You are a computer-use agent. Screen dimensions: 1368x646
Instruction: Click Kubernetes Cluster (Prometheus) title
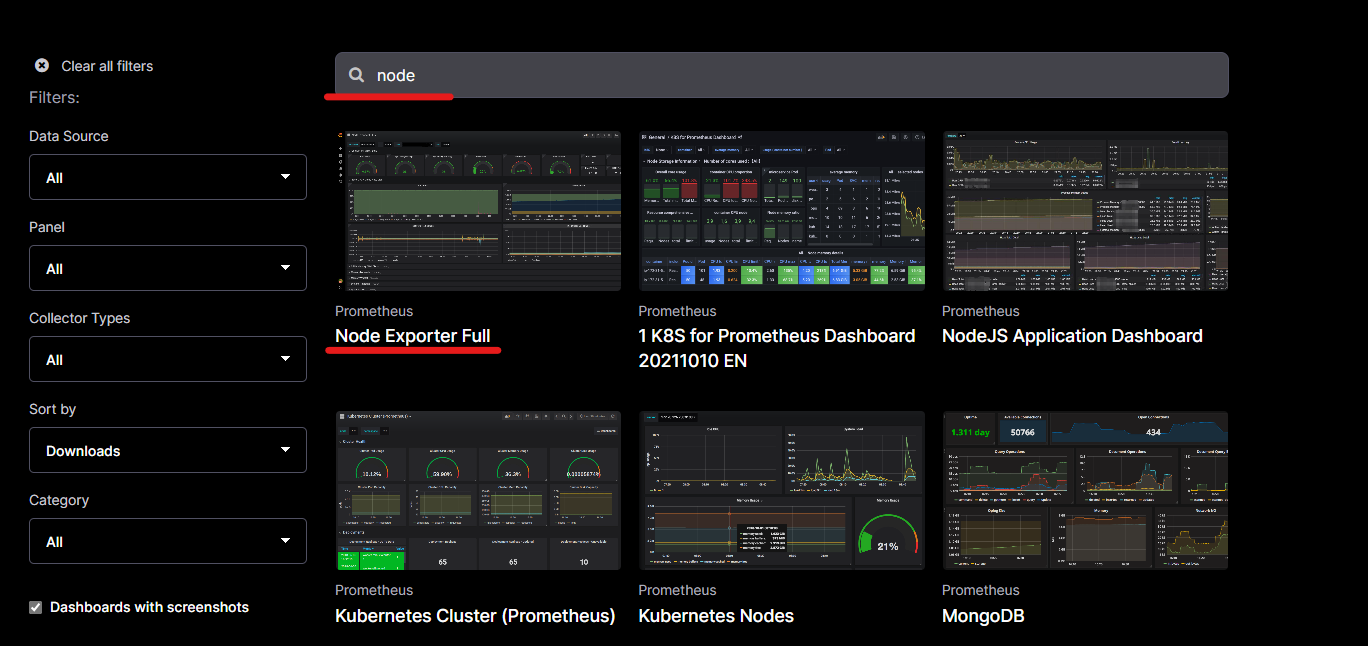tap(475, 616)
